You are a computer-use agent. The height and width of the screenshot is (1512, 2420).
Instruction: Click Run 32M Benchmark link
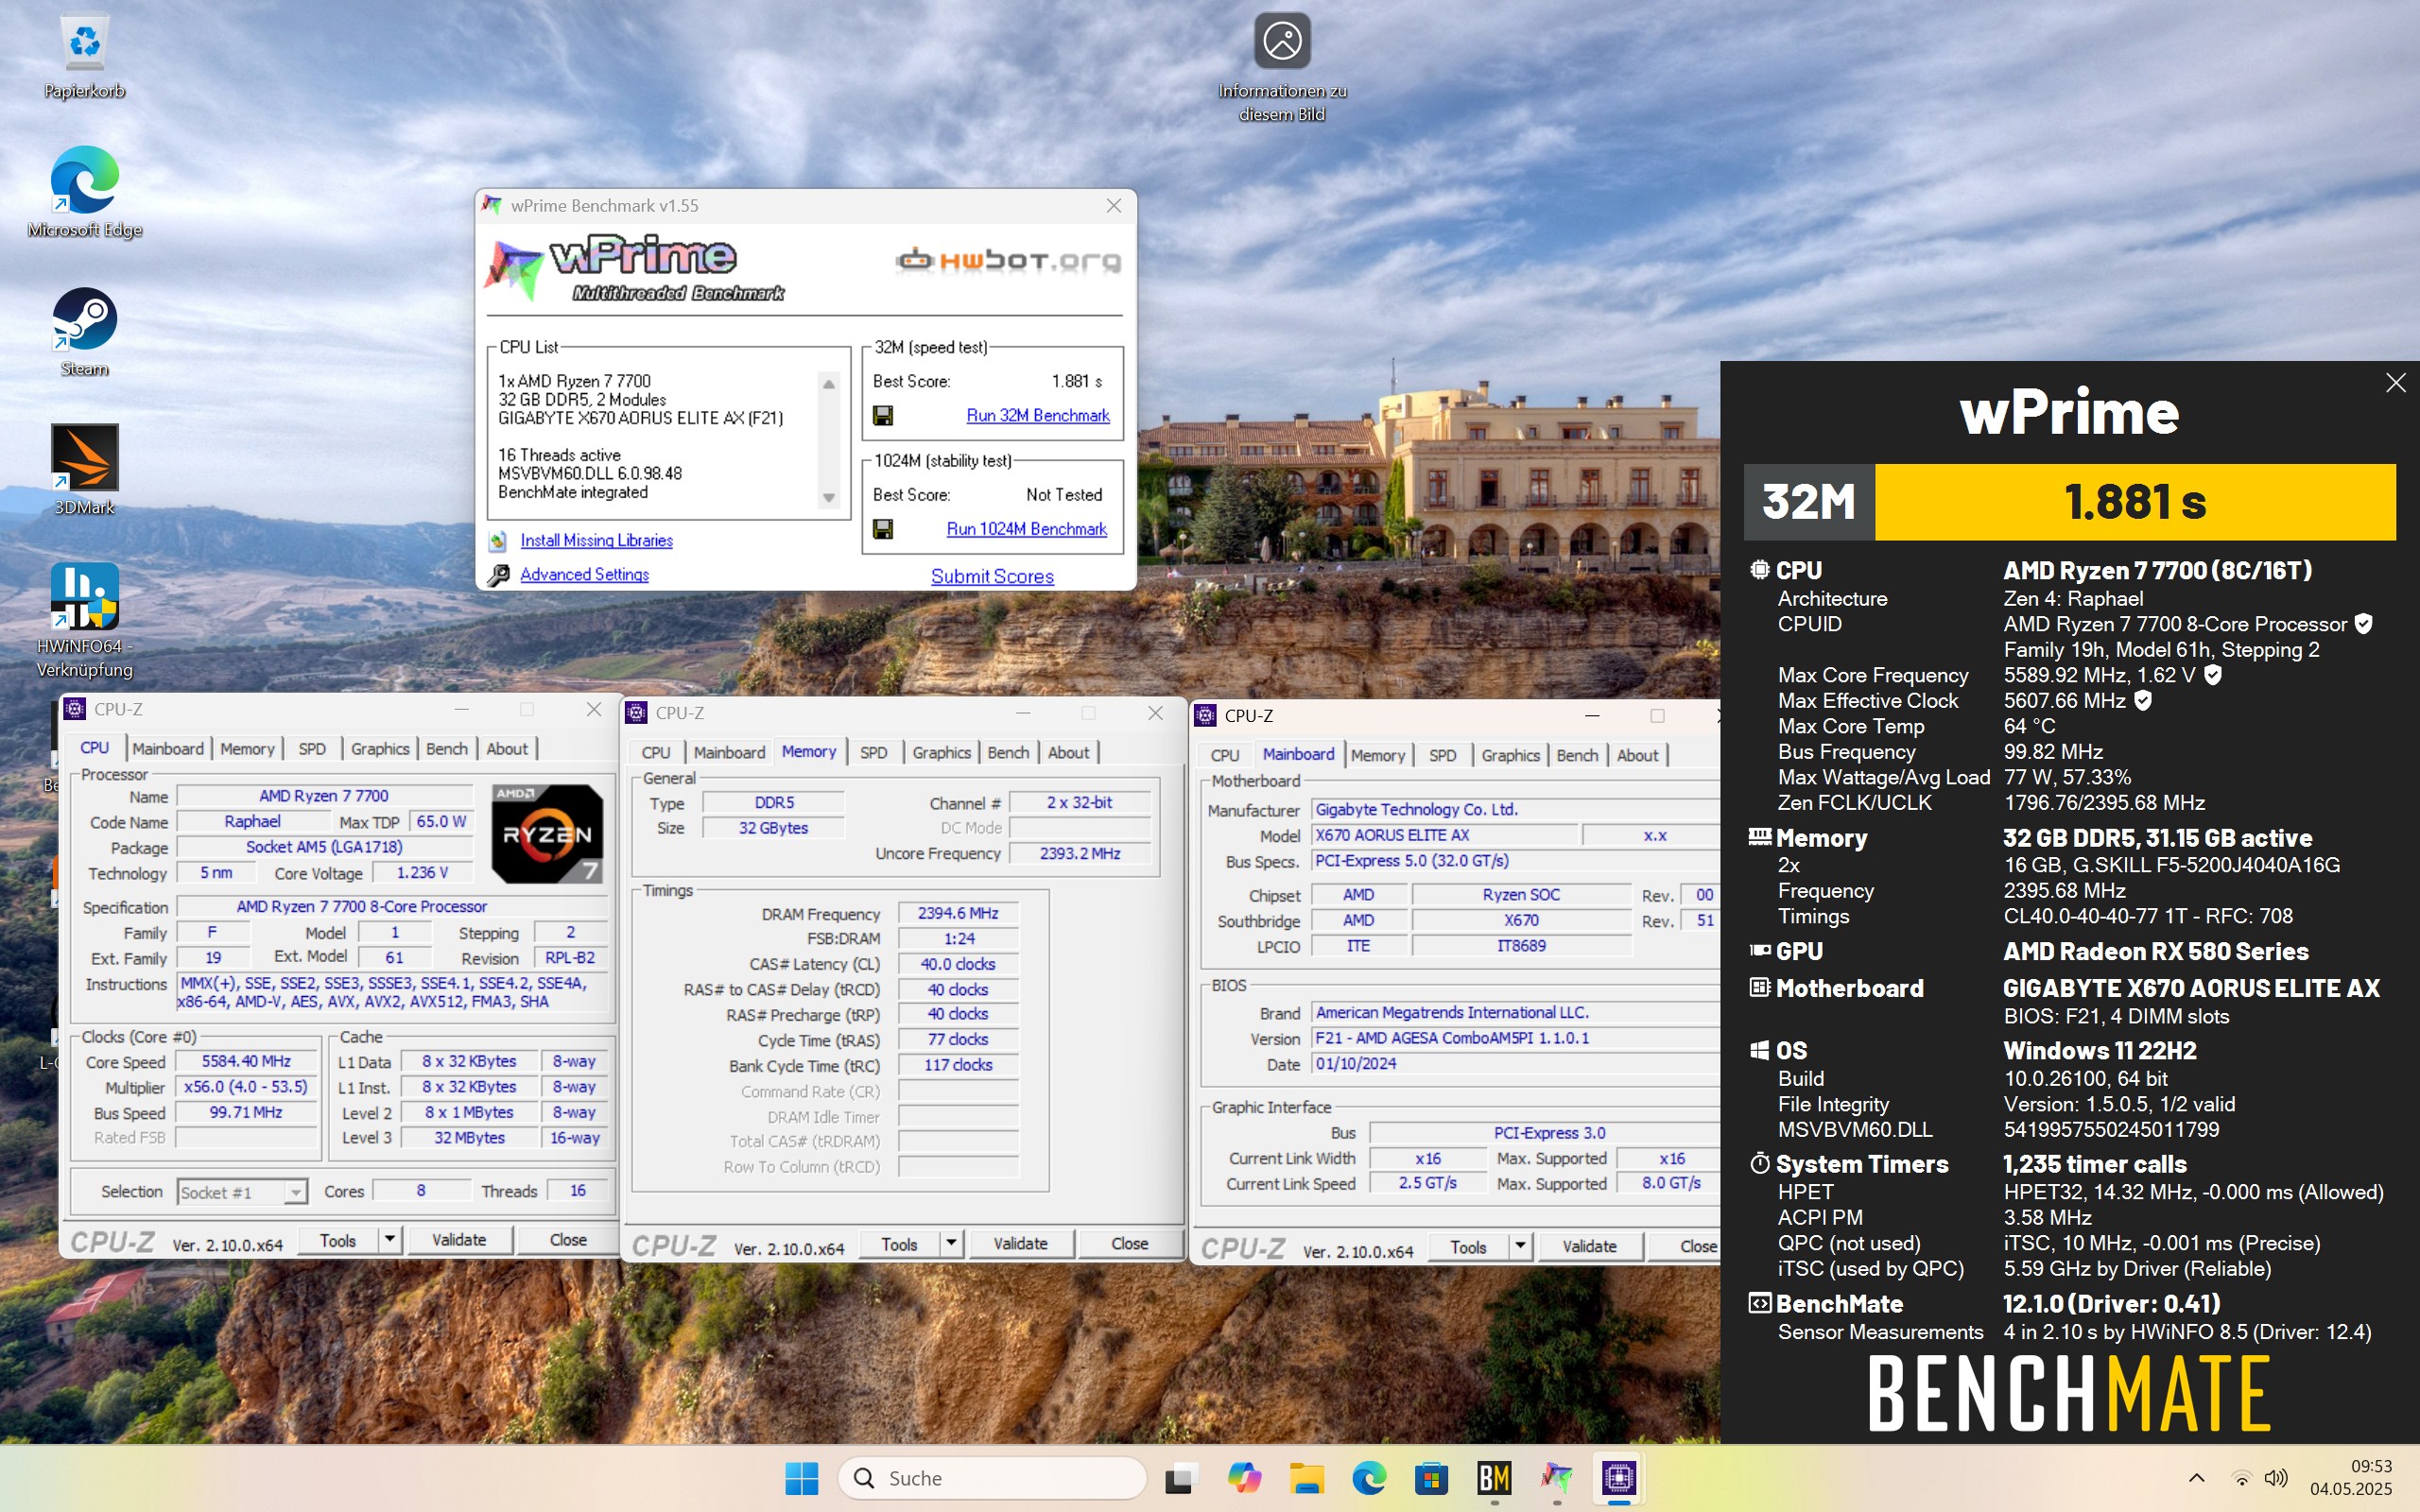click(x=1038, y=415)
